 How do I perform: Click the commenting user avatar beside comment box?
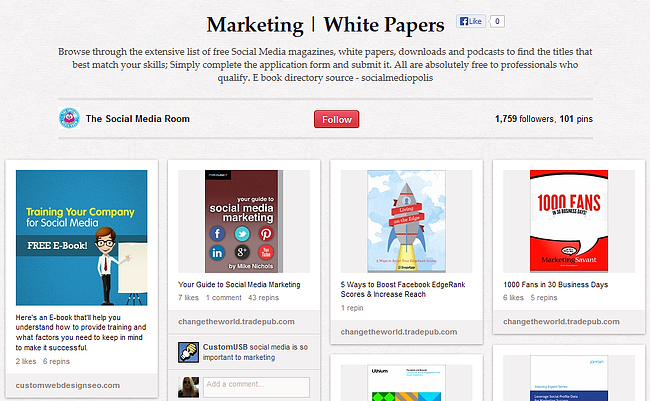point(187,386)
